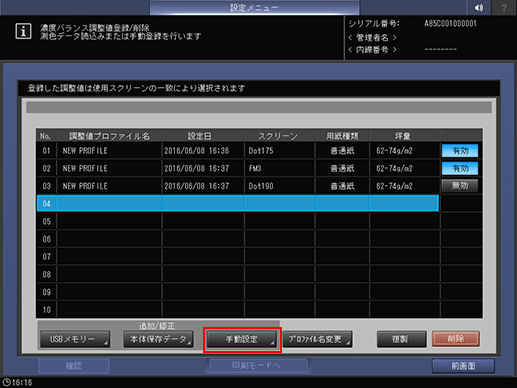517x388 pixels.
Task: Select row 02 NEW PROFILE name
Action: click(x=85, y=168)
